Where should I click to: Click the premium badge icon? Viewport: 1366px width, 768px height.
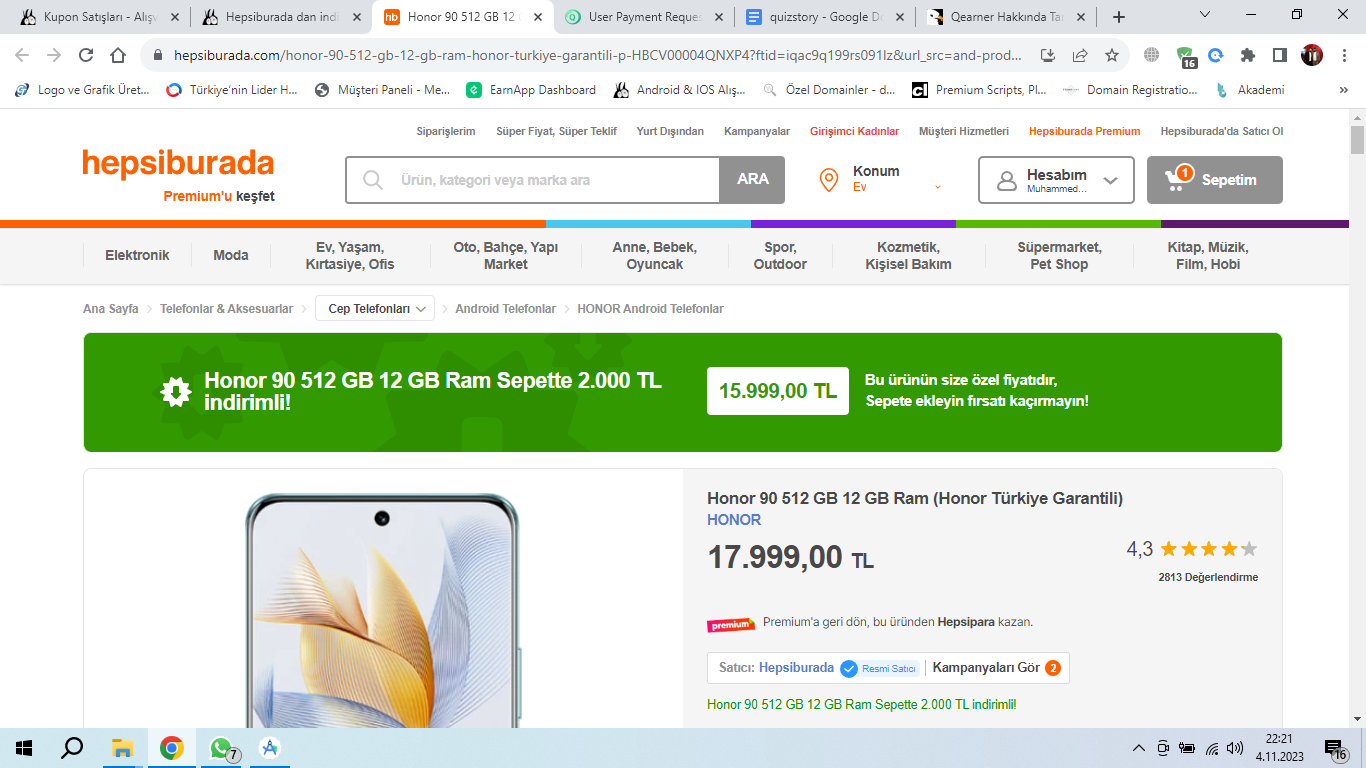click(731, 624)
